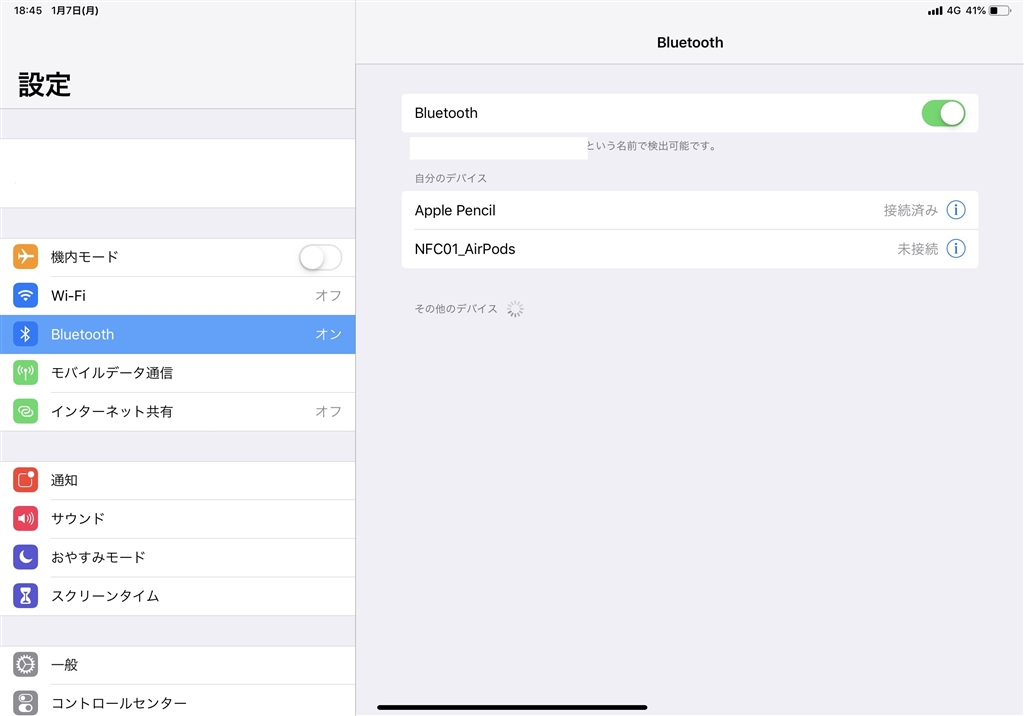
Task: Tap the Apple Pencil device row
Action: (690, 210)
